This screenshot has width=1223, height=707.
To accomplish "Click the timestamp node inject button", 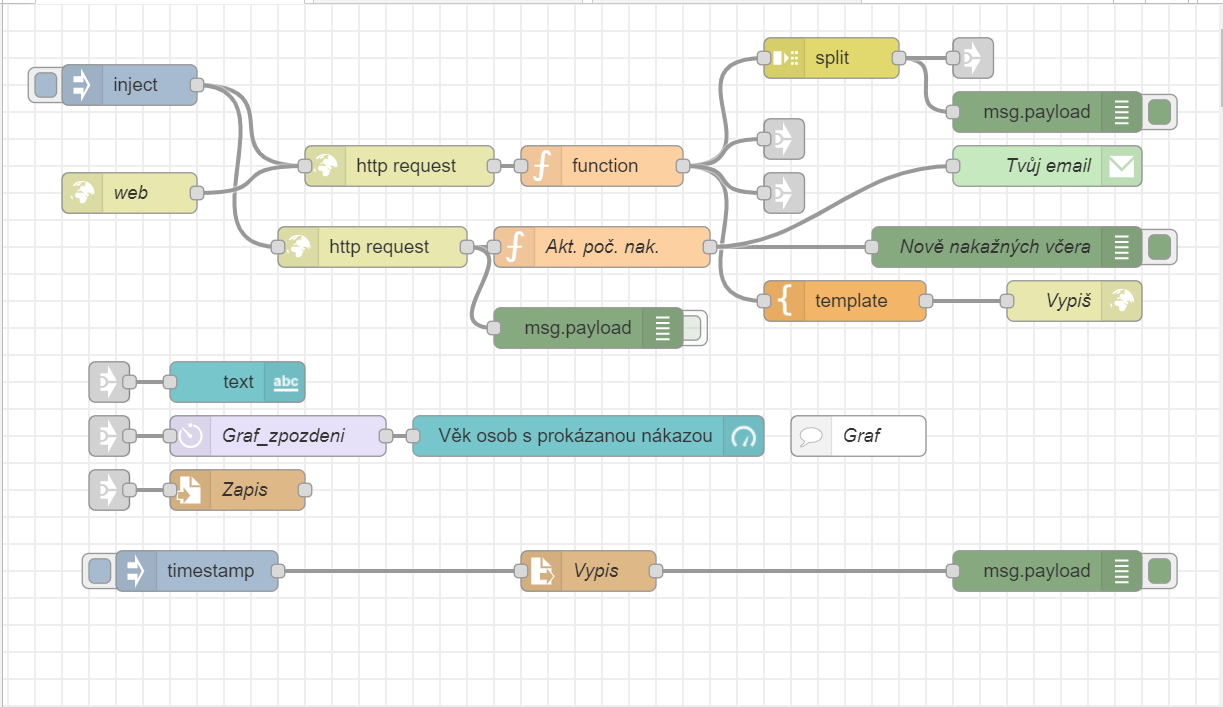I will click(99, 571).
